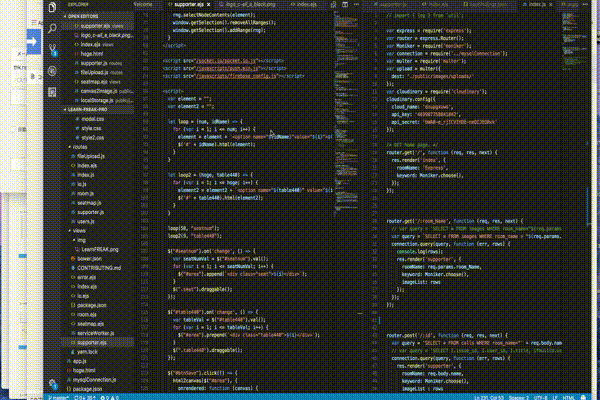This screenshot has height=400, width=600.
Task: Open the Search view in the activity bar
Action: 52,28
